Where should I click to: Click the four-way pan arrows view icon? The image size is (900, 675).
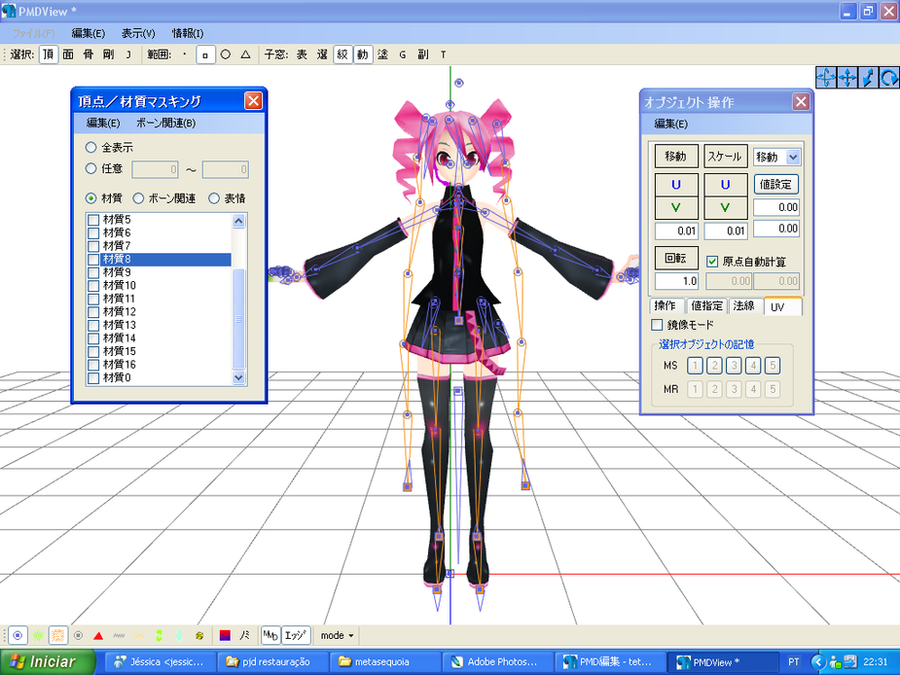tap(846, 77)
